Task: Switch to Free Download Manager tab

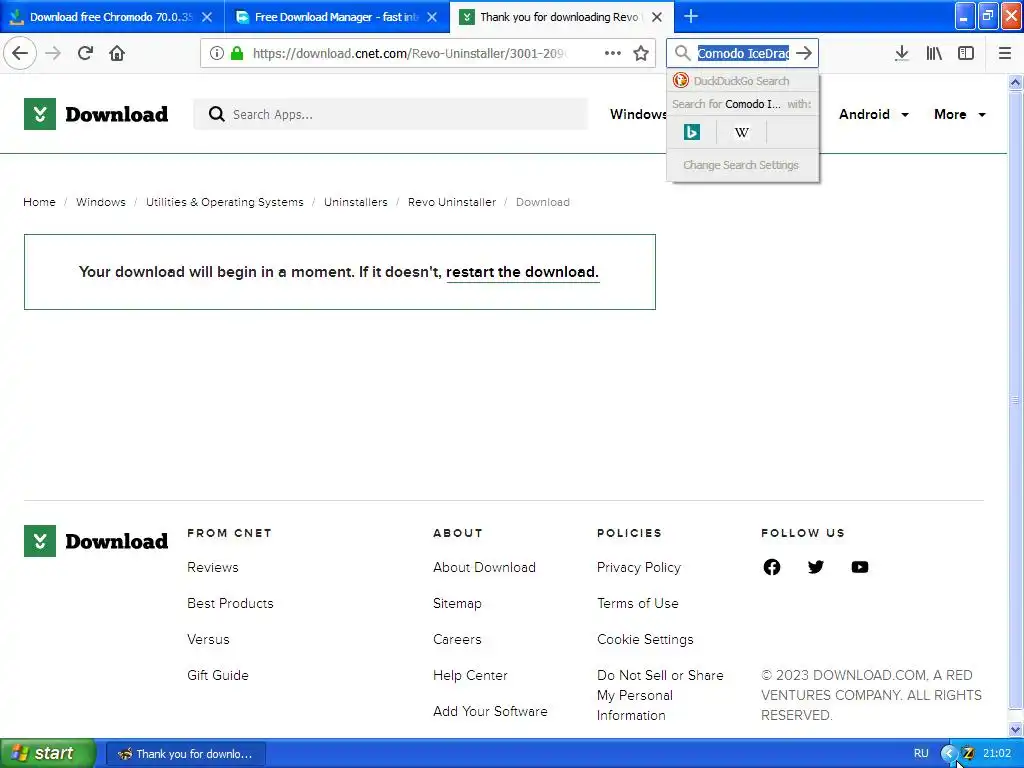Action: 336,17
